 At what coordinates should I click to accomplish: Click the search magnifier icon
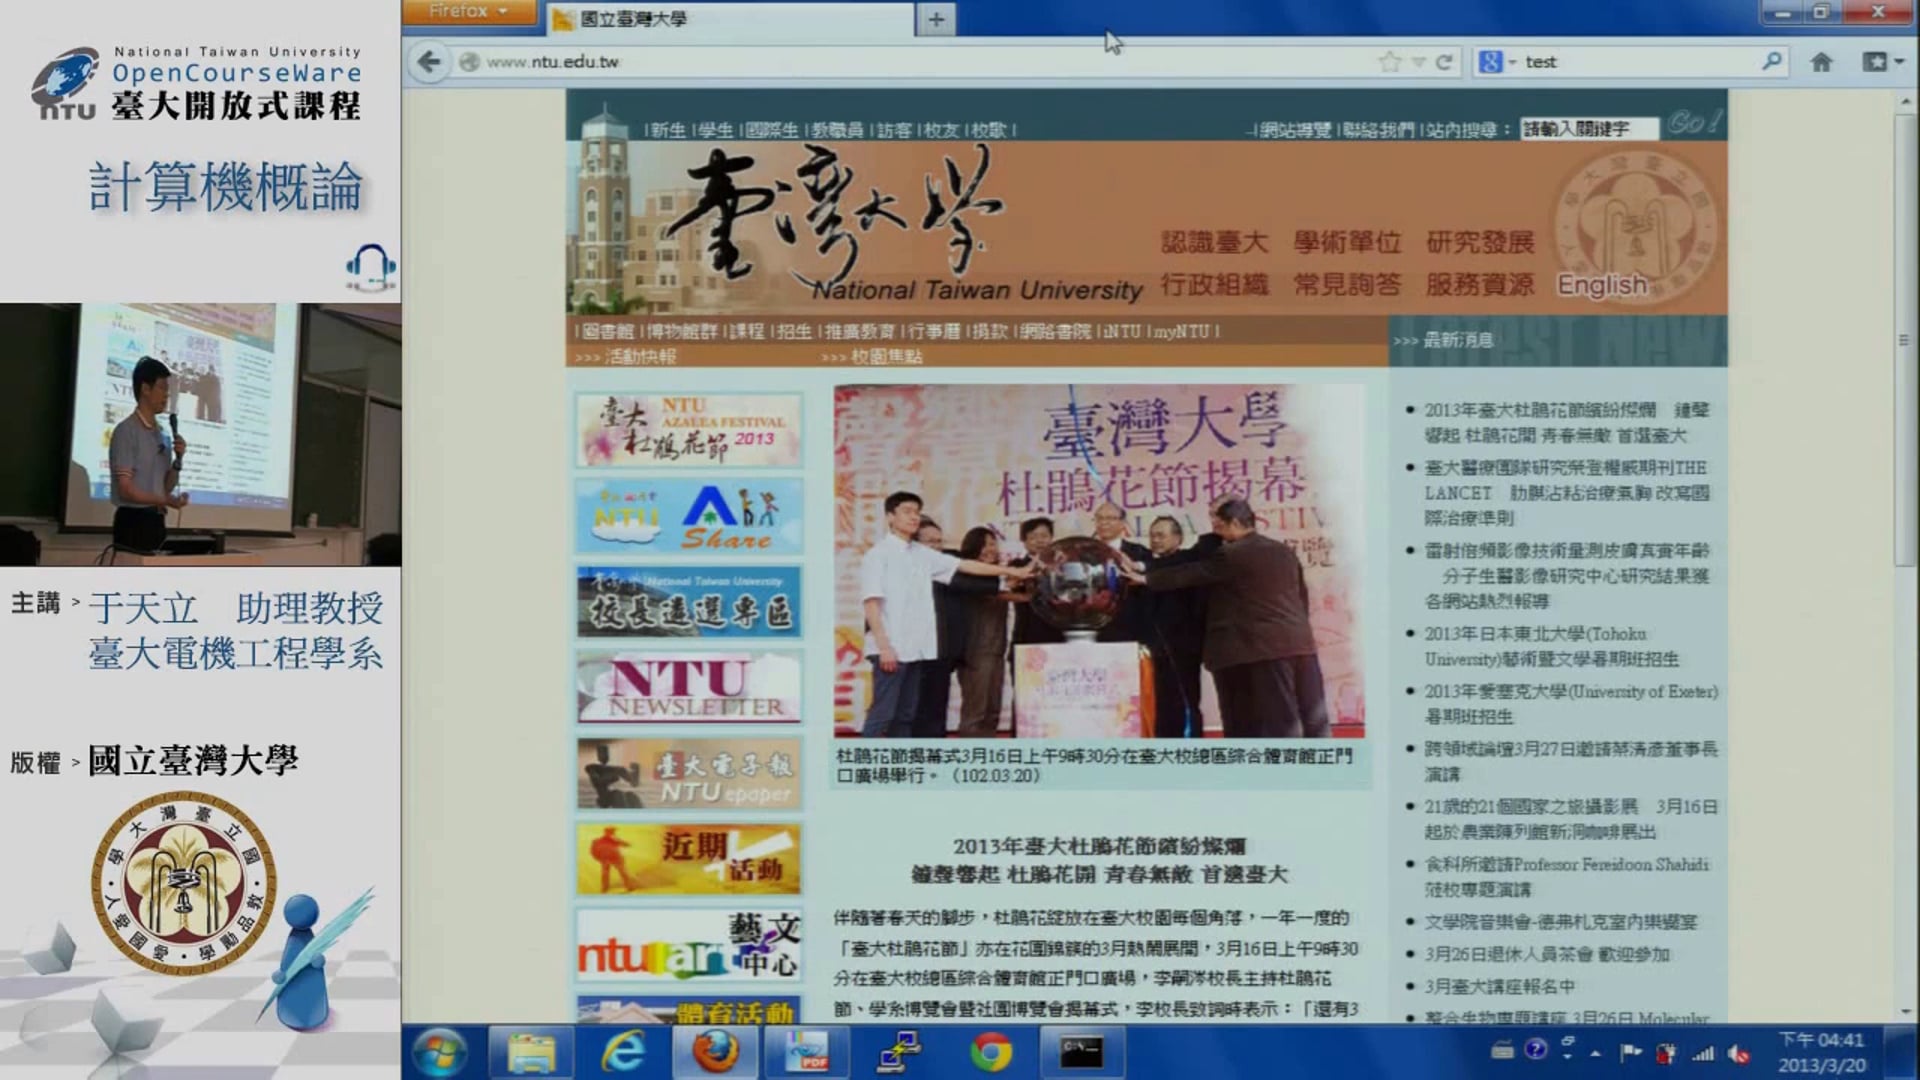point(1771,61)
